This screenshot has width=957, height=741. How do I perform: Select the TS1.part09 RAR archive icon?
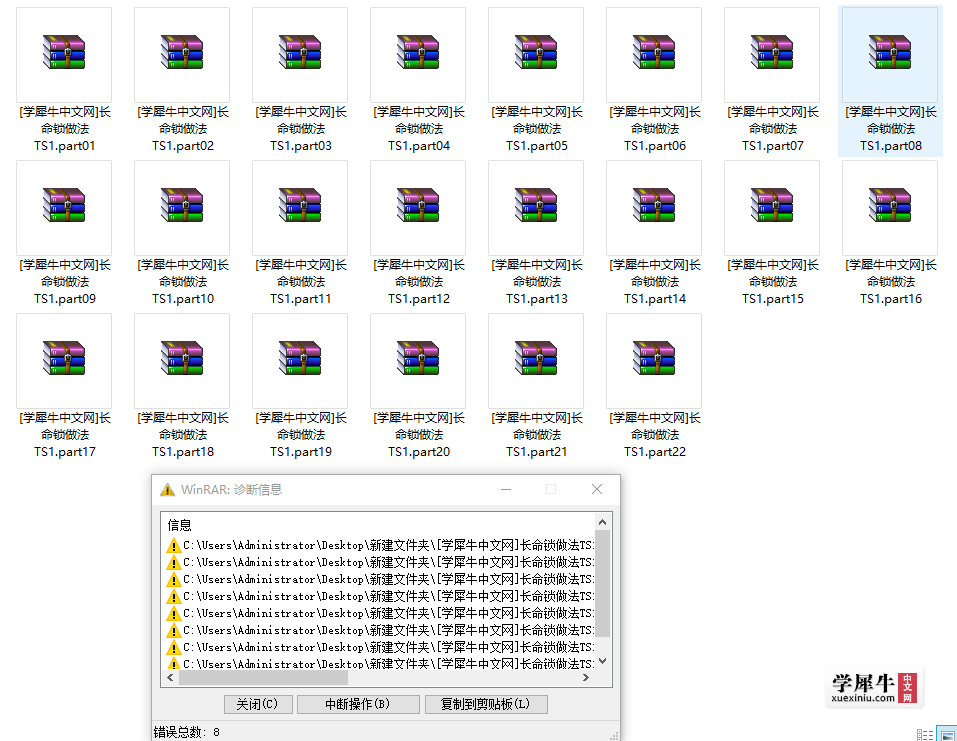(64, 204)
